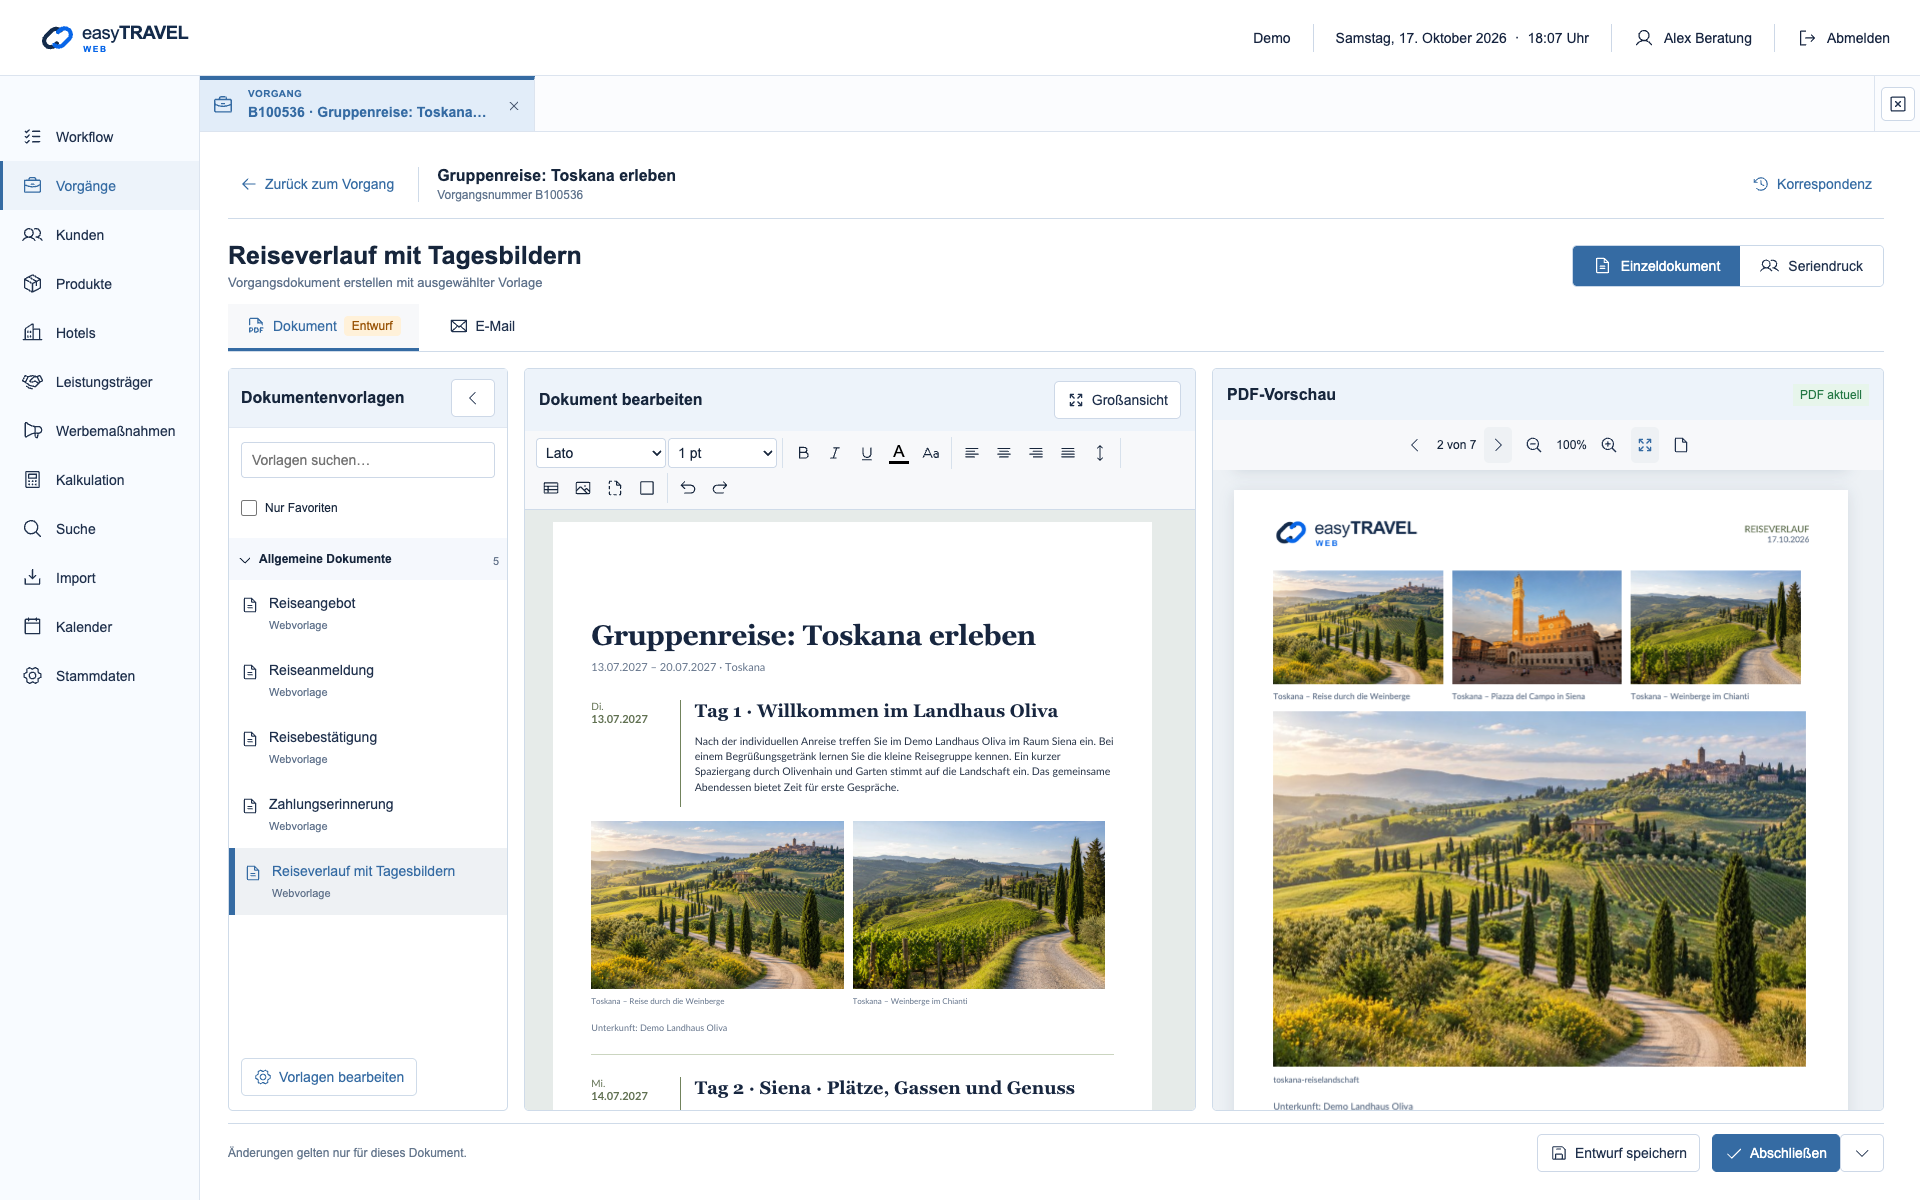This screenshot has height=1200, width=1920.
Task: Go to next PDF preview page
Action: coord(1498,445)
